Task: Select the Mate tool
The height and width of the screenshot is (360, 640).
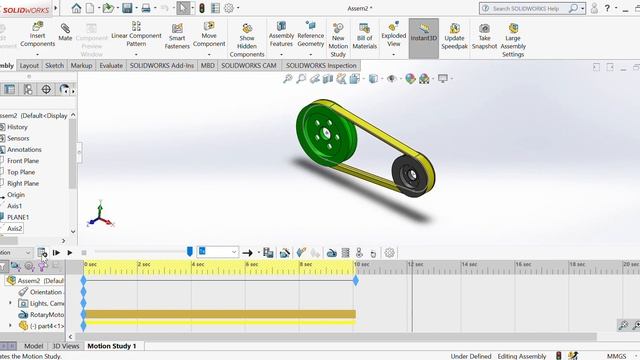Action: (x=65, y=32)
